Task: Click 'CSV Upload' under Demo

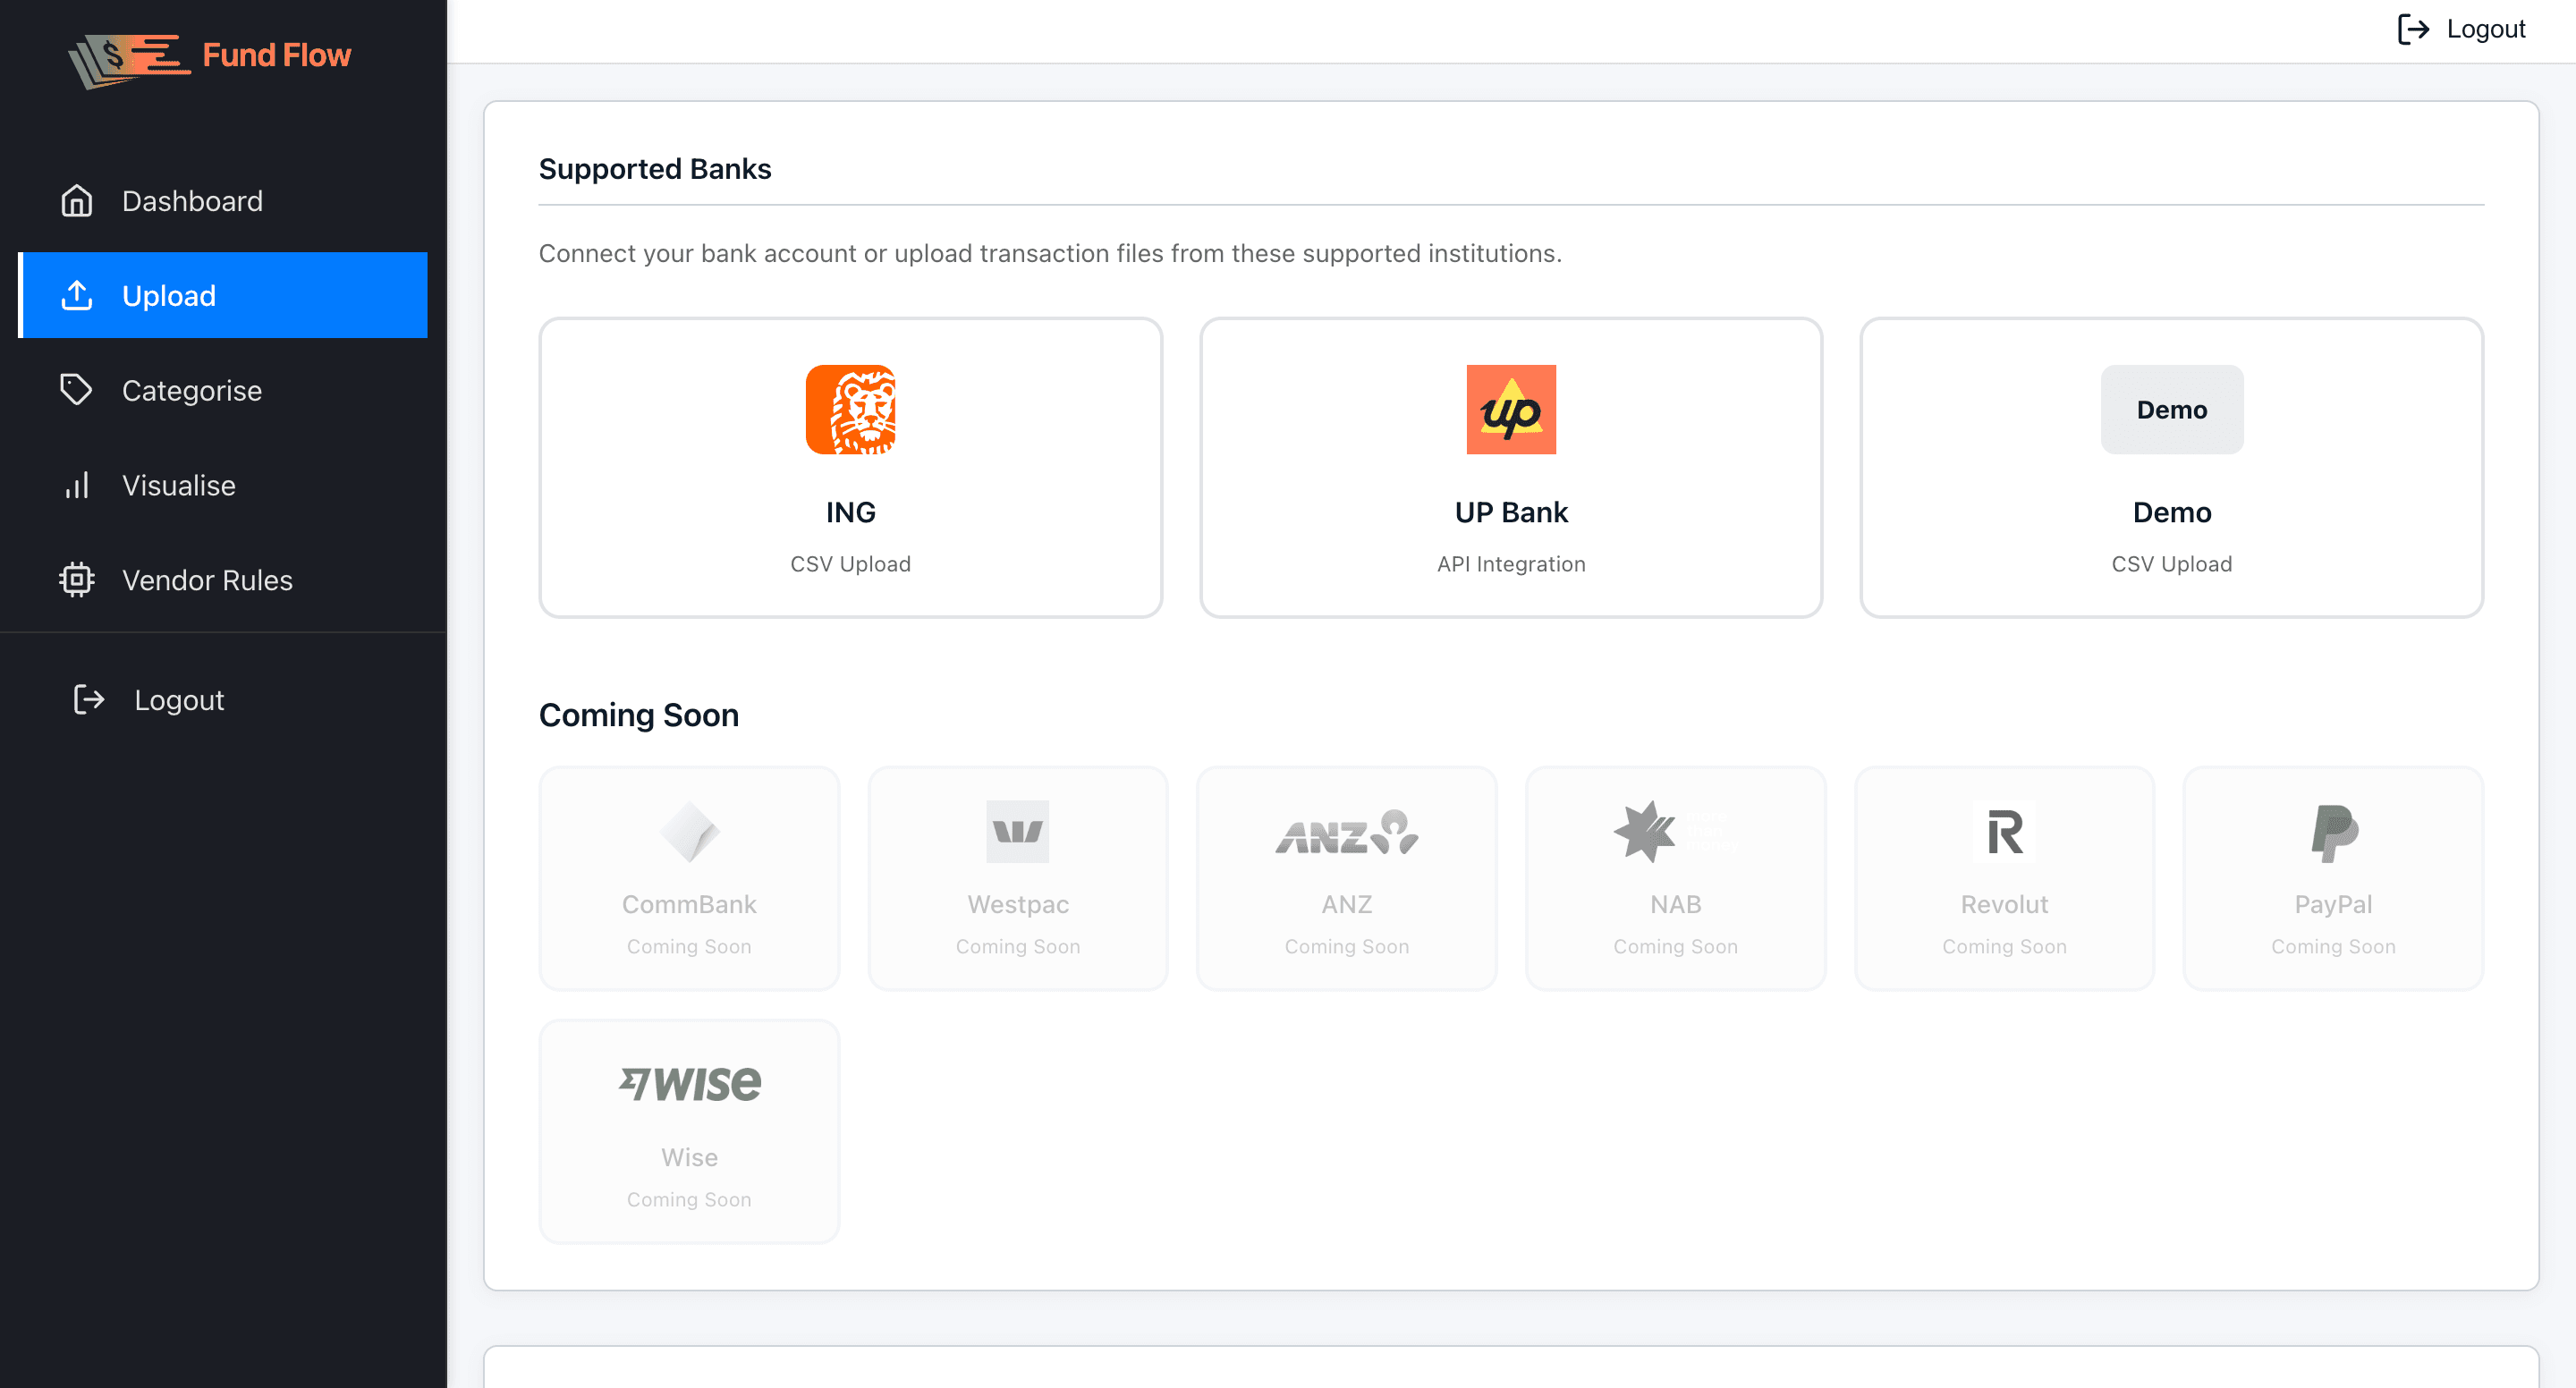Action: point(2172,564)
